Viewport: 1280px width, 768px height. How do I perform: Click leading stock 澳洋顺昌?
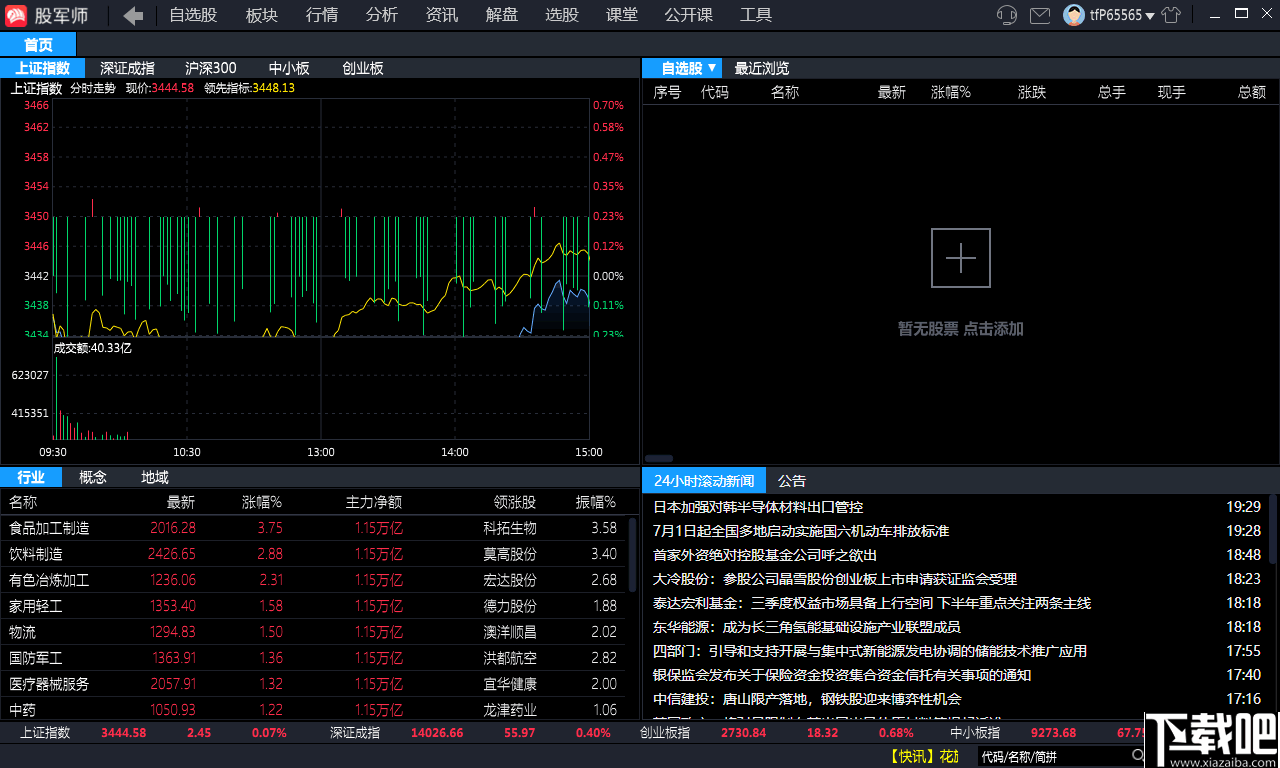pos(510,632)
